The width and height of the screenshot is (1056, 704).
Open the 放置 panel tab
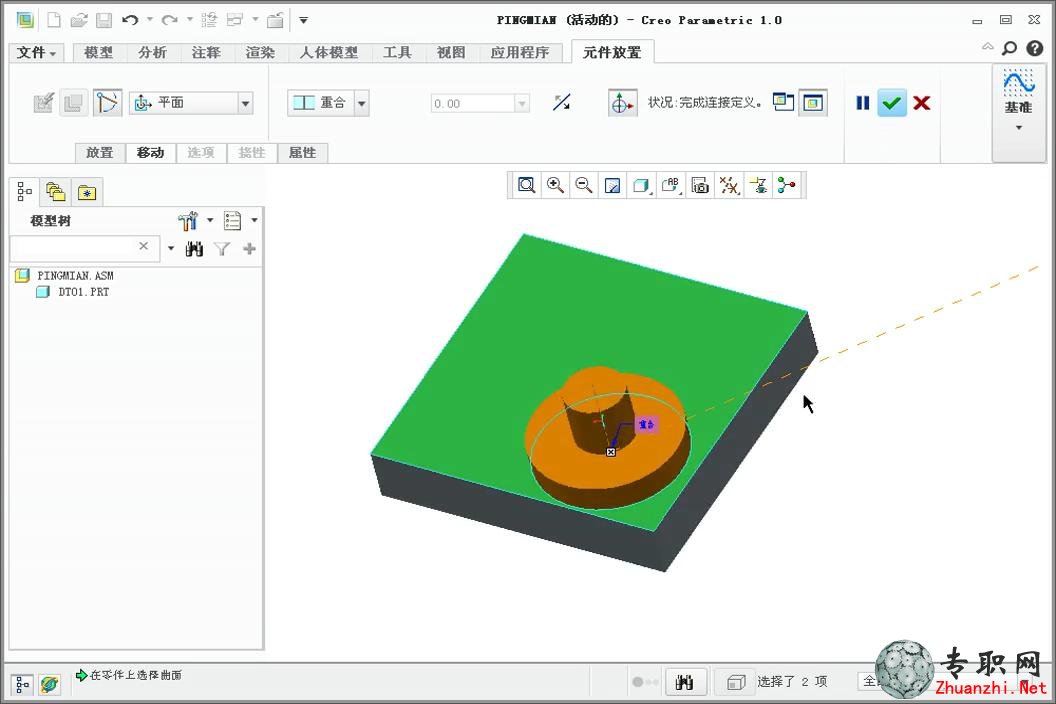[100, 153]
